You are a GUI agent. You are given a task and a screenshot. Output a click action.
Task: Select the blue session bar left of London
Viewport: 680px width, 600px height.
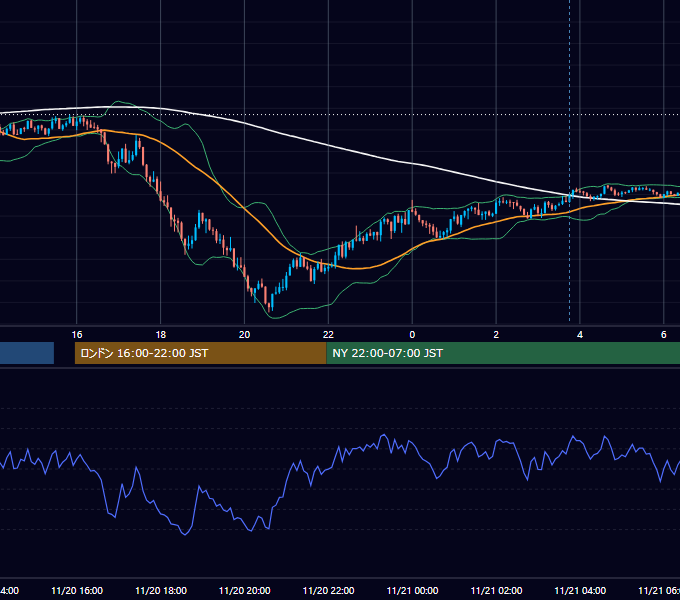(x=27, y=353)
